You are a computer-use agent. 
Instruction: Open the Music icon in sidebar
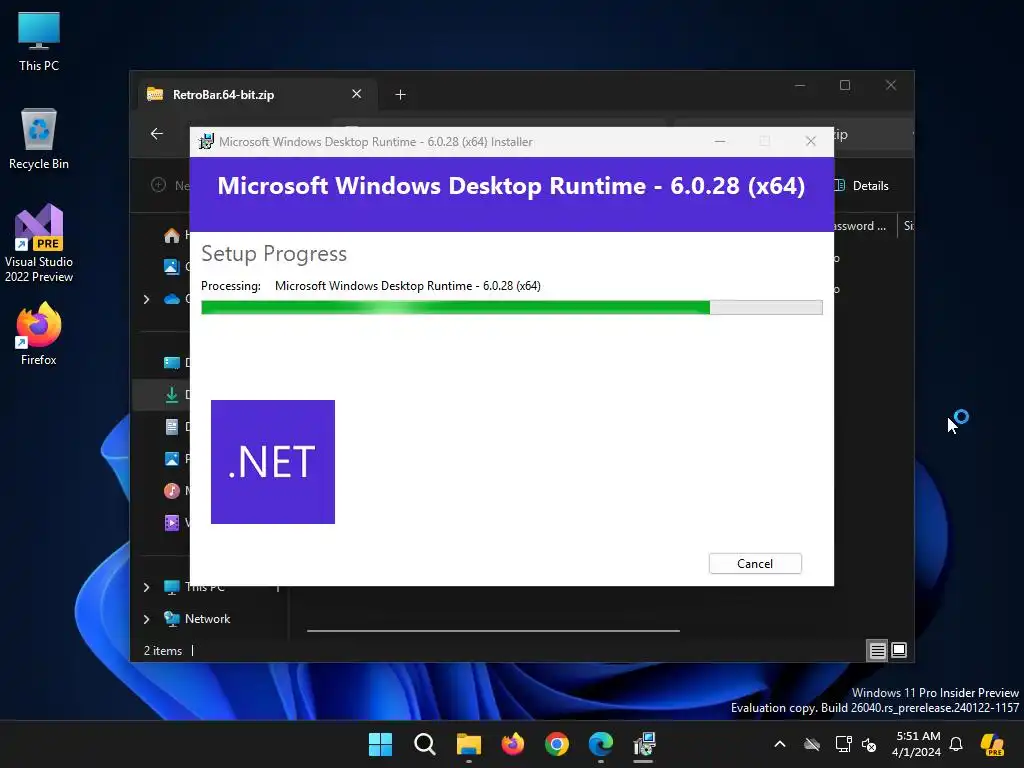pos(172,490)
